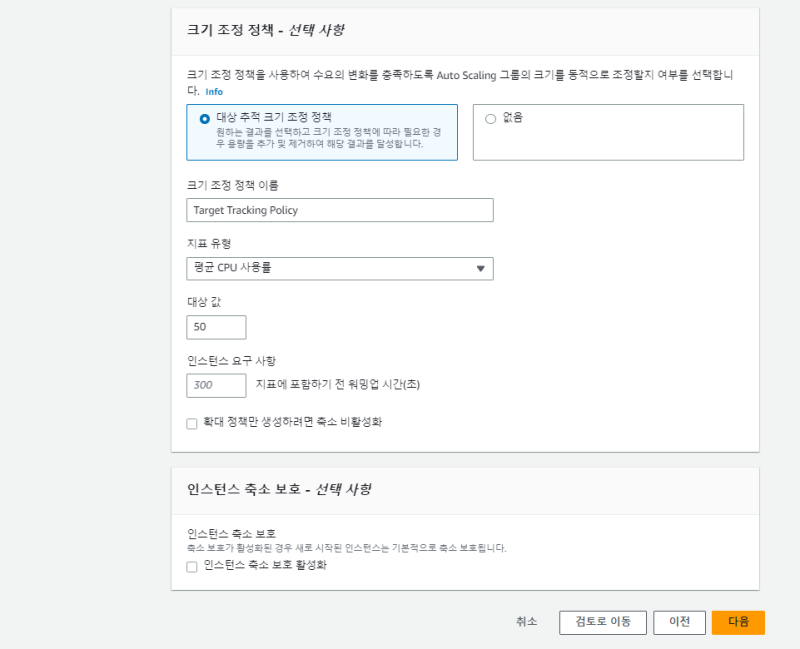Click the '지표에 포함하기 전 워밍업 시간(초)' text
This screenshot has width=800, height=649.
click(337, 385)
